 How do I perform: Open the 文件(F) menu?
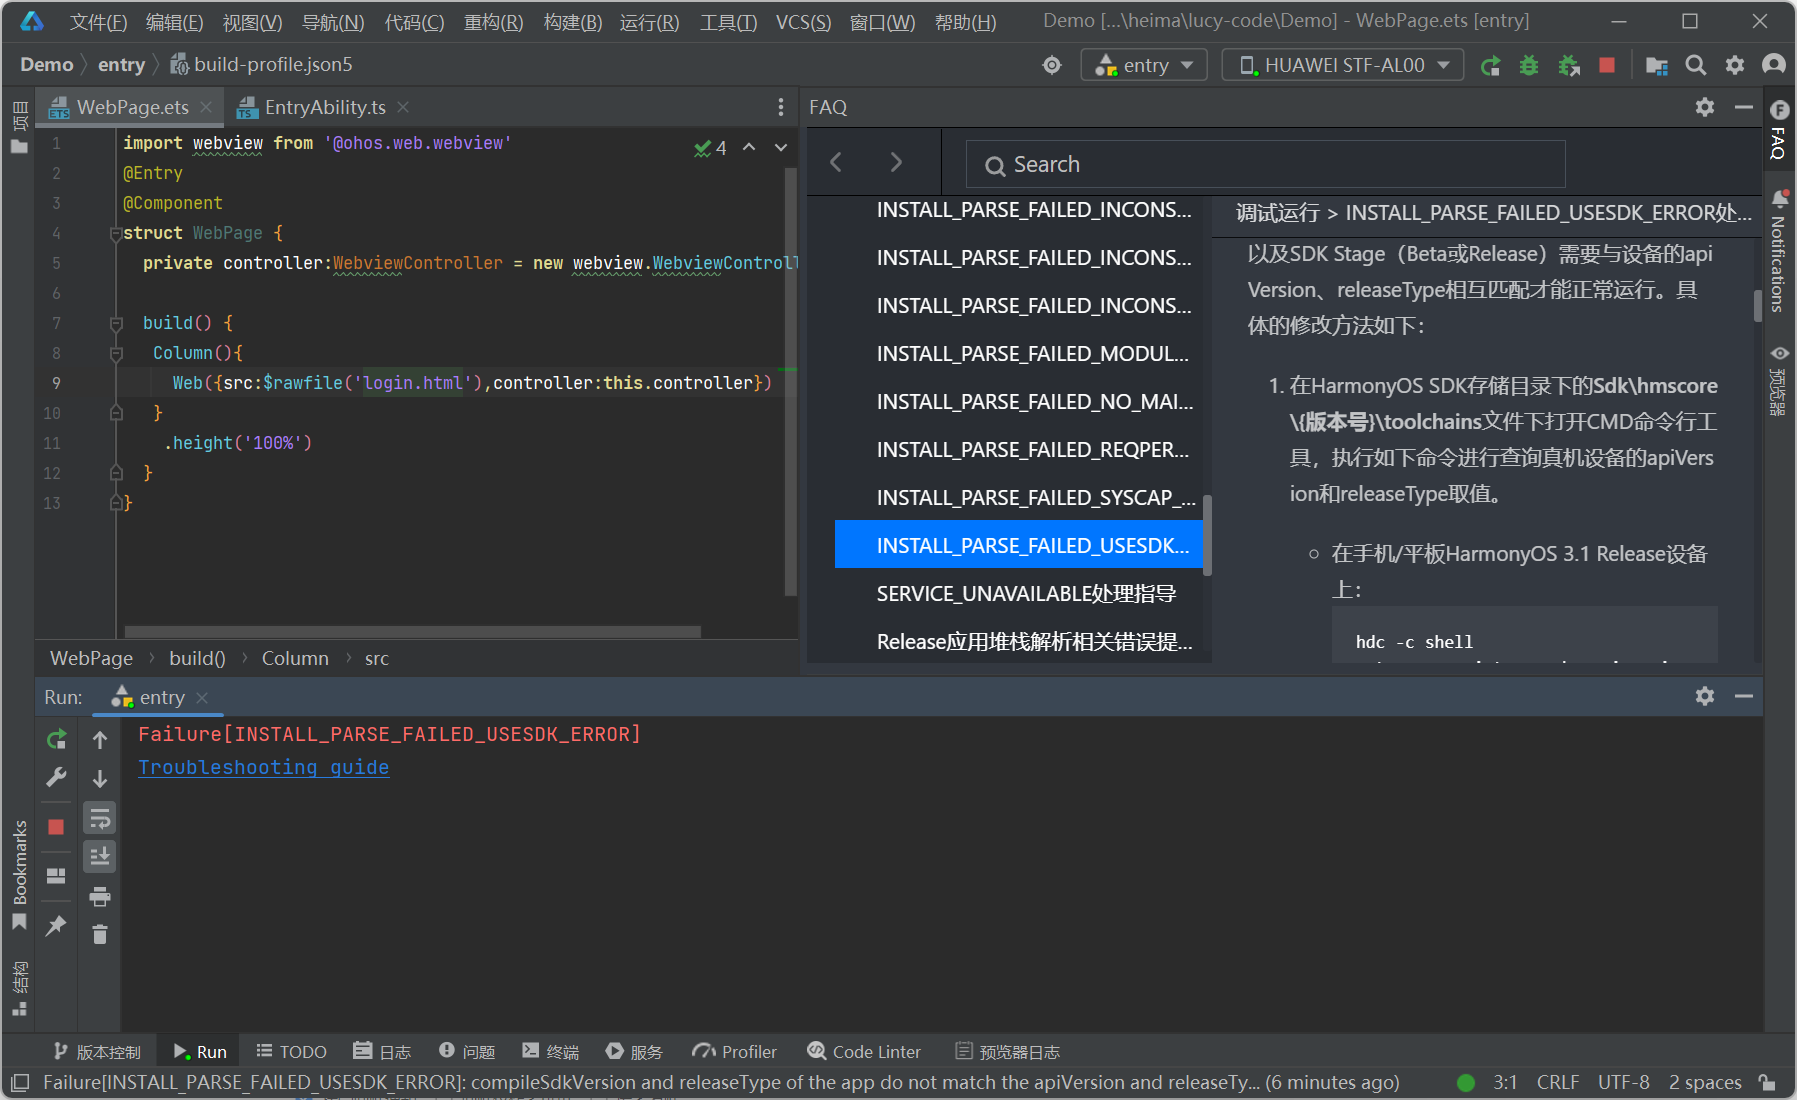98,22
